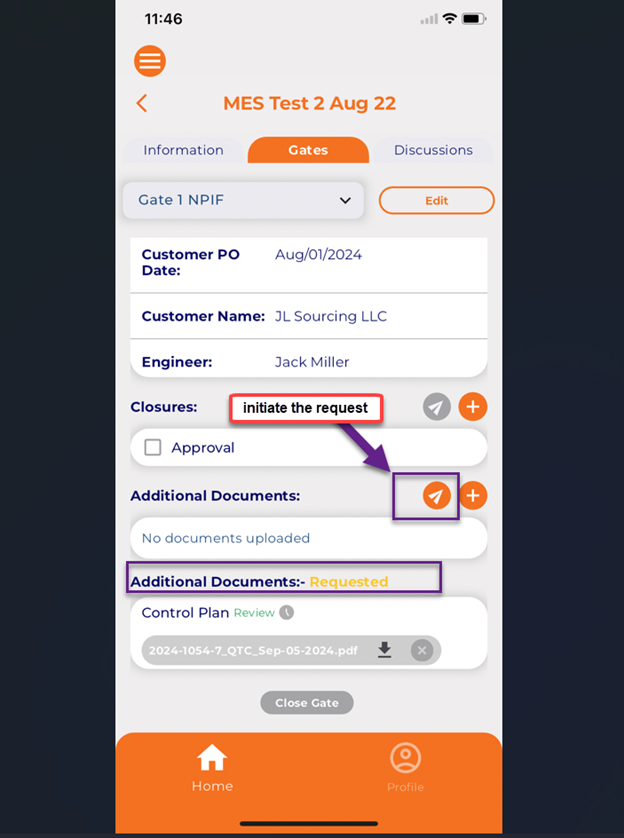Image resolution: width=624 pixels, height=838 pixels.
Task: Select the Gates tab
Action: tap(308, 150)
